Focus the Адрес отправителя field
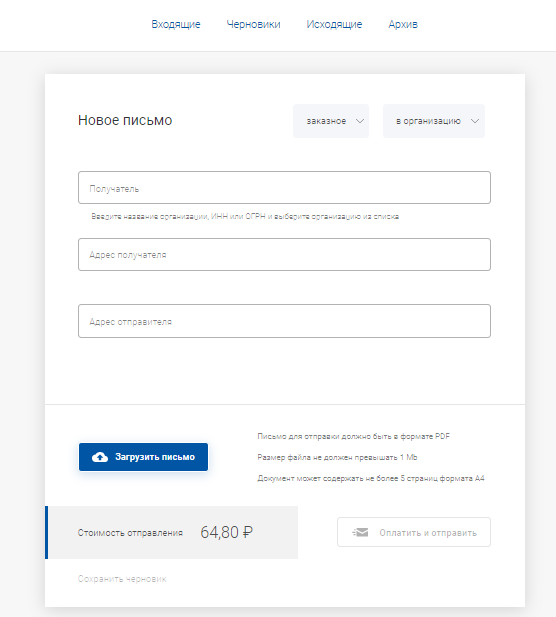Screen dimensions: 556x617 click(x=284, y=321)
